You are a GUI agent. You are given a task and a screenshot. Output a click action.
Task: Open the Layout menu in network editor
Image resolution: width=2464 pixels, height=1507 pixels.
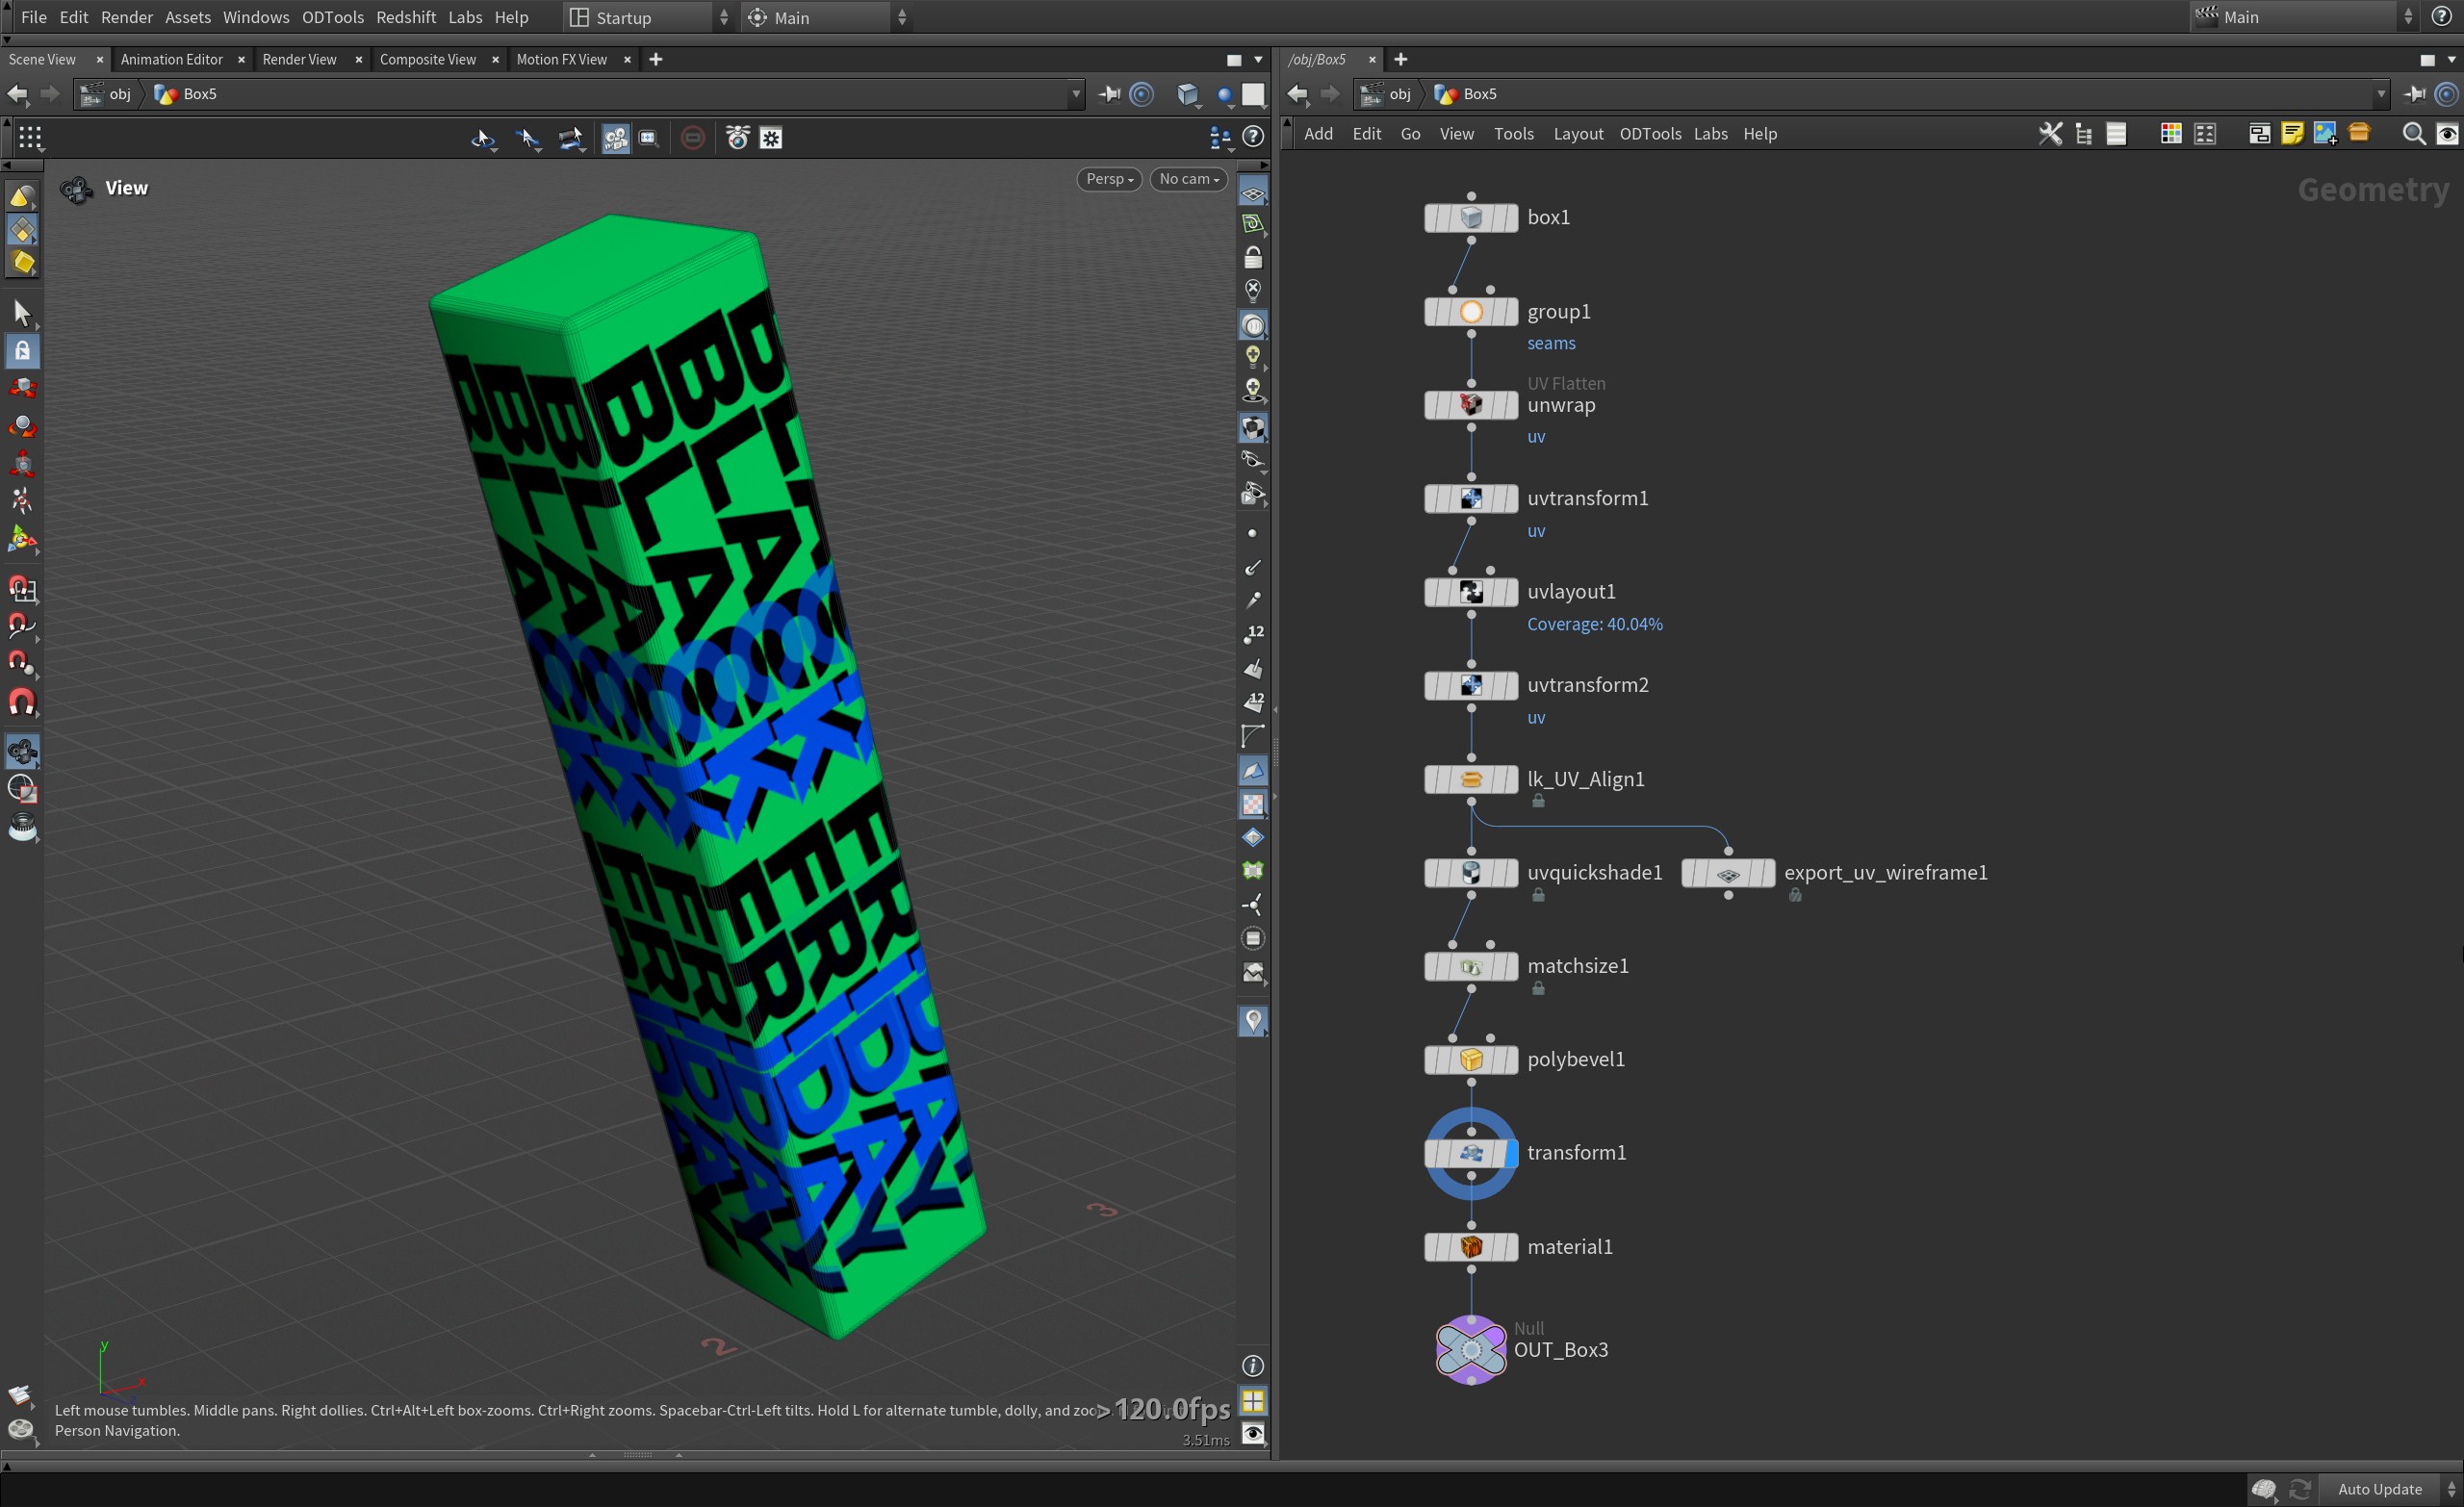point(1577,134)
